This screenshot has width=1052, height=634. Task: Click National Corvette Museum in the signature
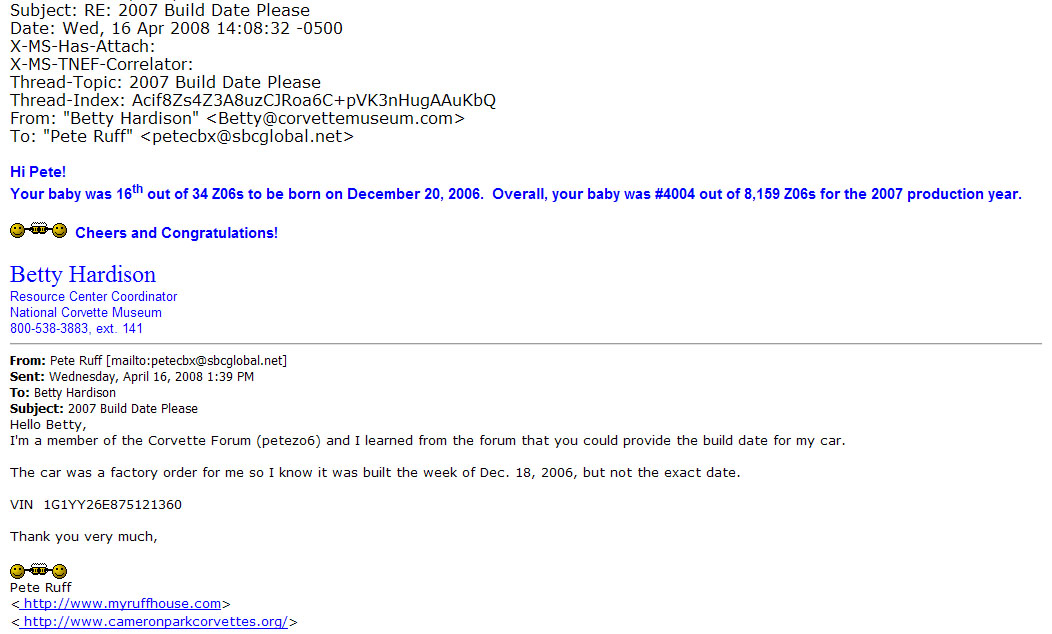point(86,313)
